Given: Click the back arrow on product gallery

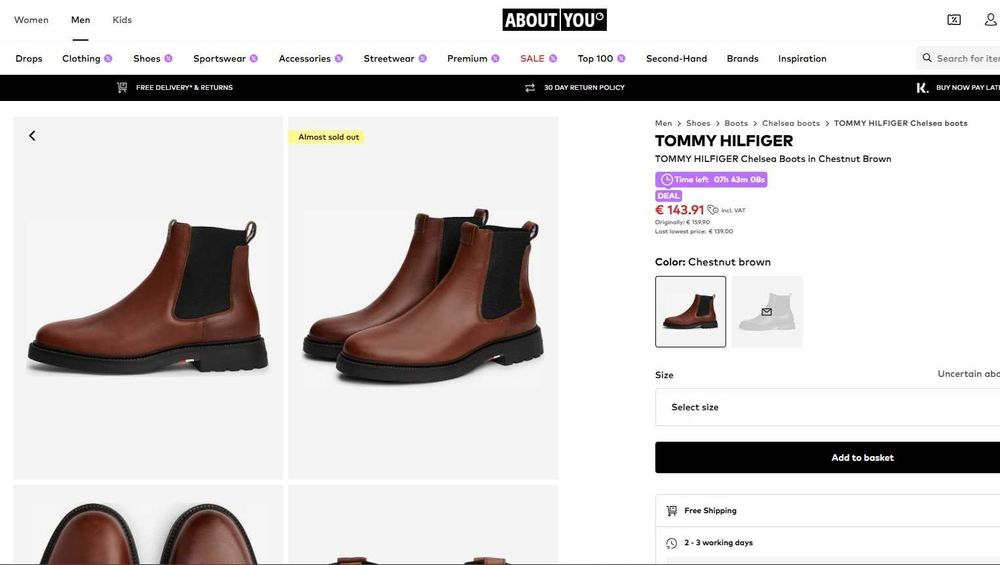Looking at the screenshot, I should [32, 136].
